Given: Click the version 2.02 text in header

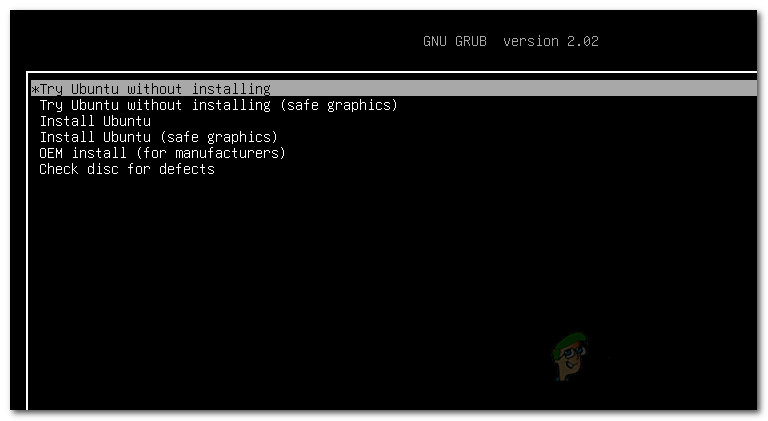Looking at the screenshot, I should pyautogui.click(x=551, y=41).
